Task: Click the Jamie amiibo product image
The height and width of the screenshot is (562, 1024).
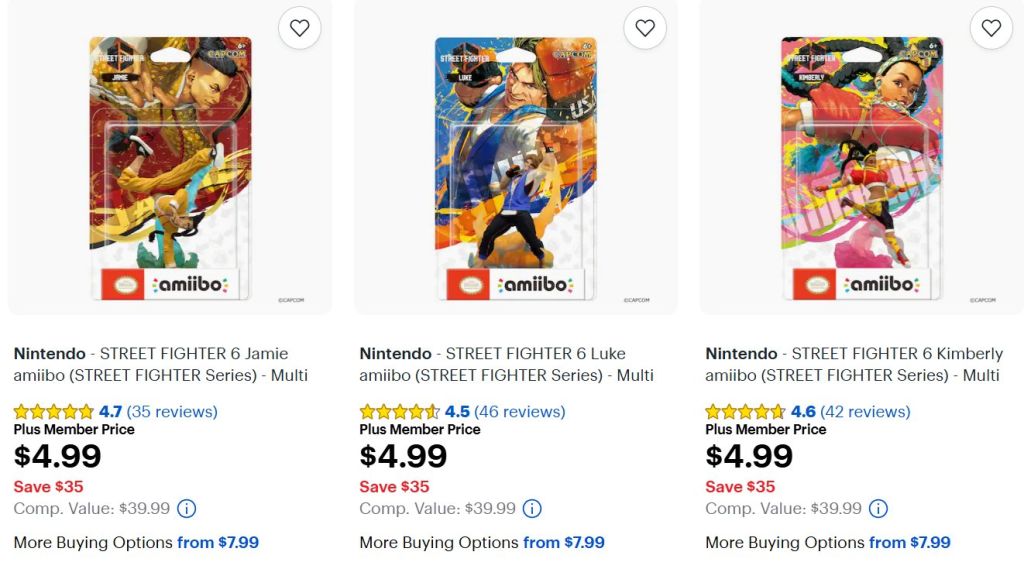Action: pos(170,168)
